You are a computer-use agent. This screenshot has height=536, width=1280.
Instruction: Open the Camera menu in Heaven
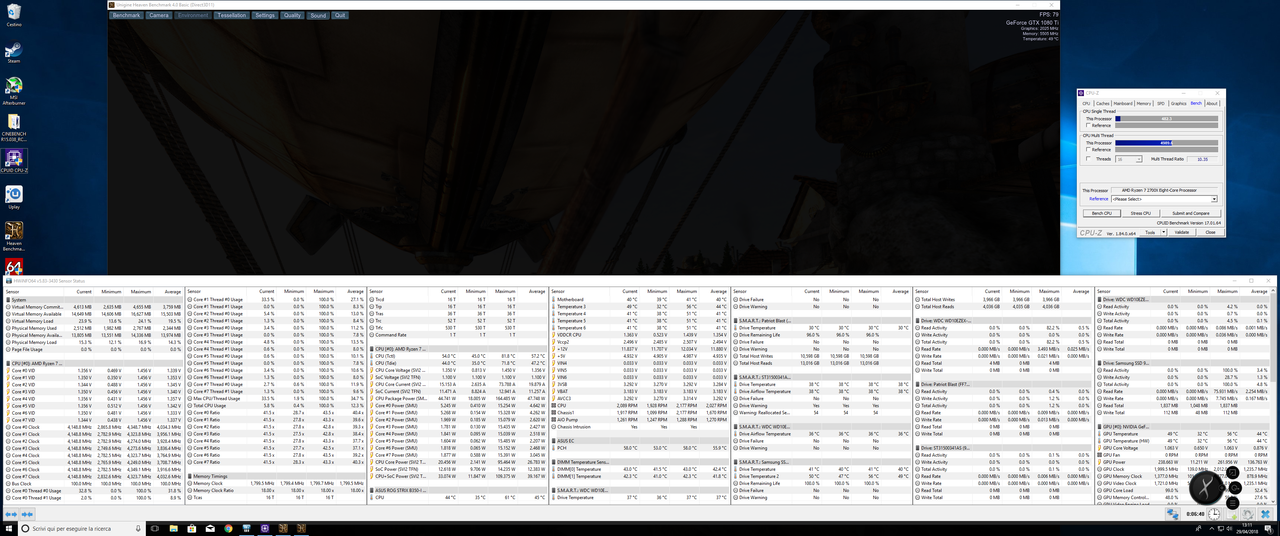click(x=159, y=16)
